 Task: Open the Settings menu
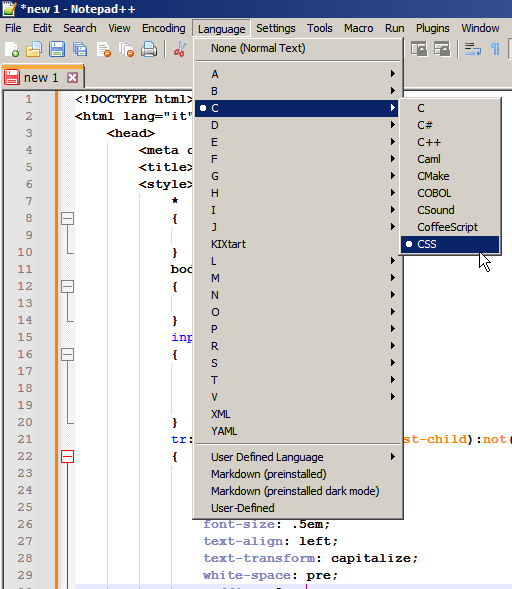point(276,29)
